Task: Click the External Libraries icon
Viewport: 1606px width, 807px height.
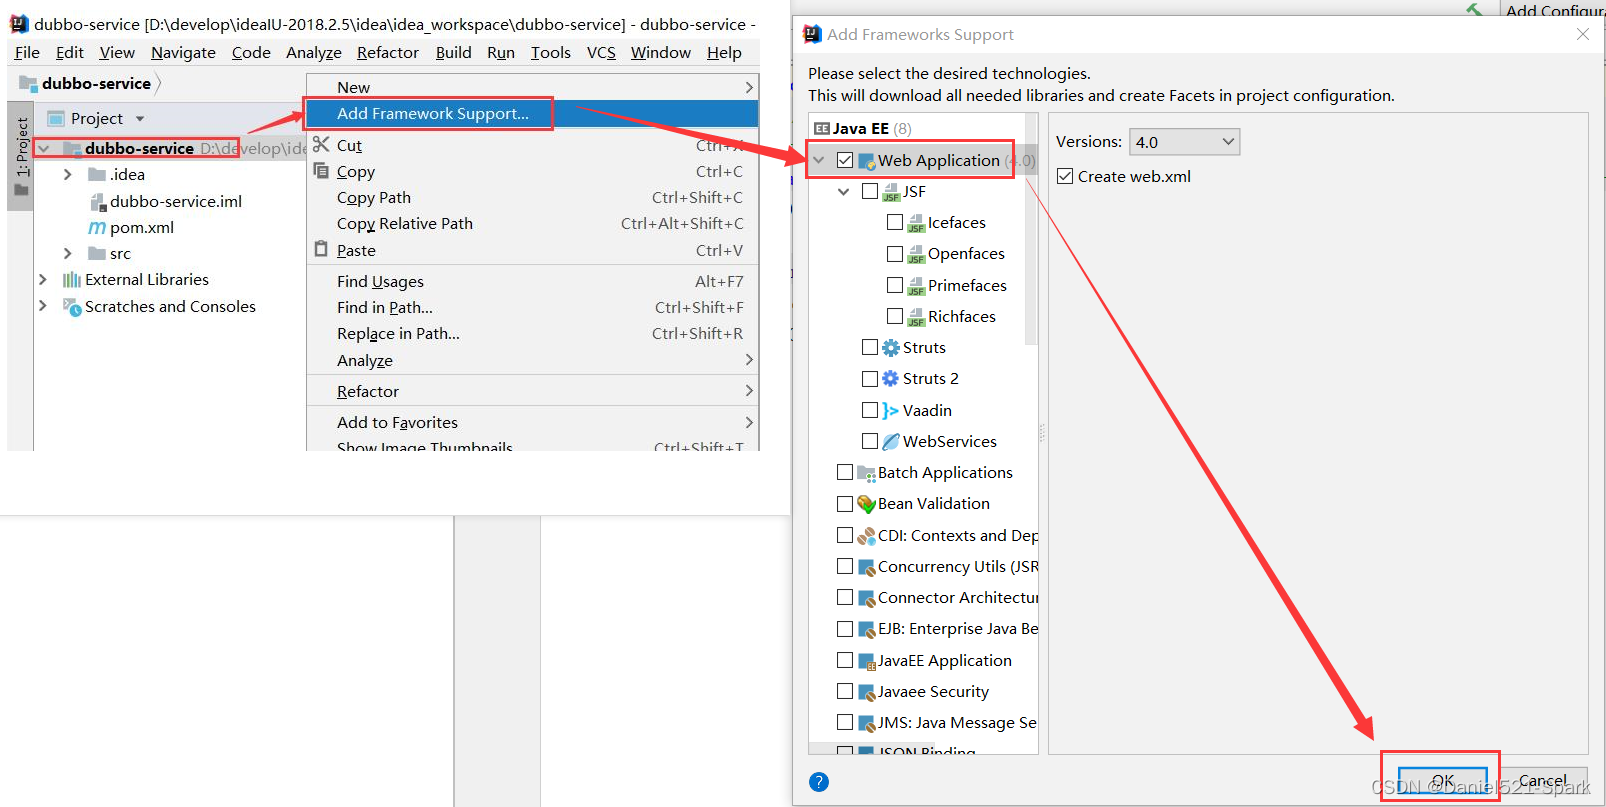Action: point(72,280)
